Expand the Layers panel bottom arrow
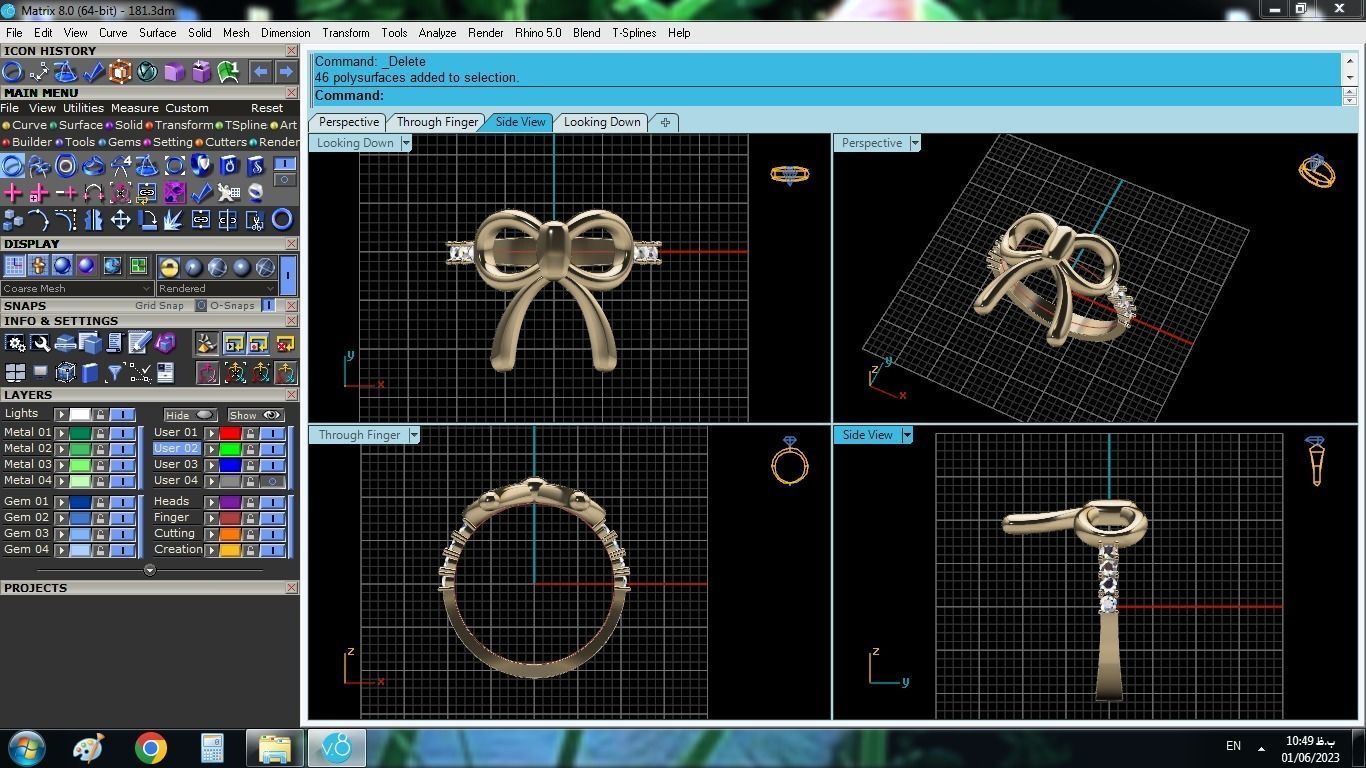 pos(149,570)
